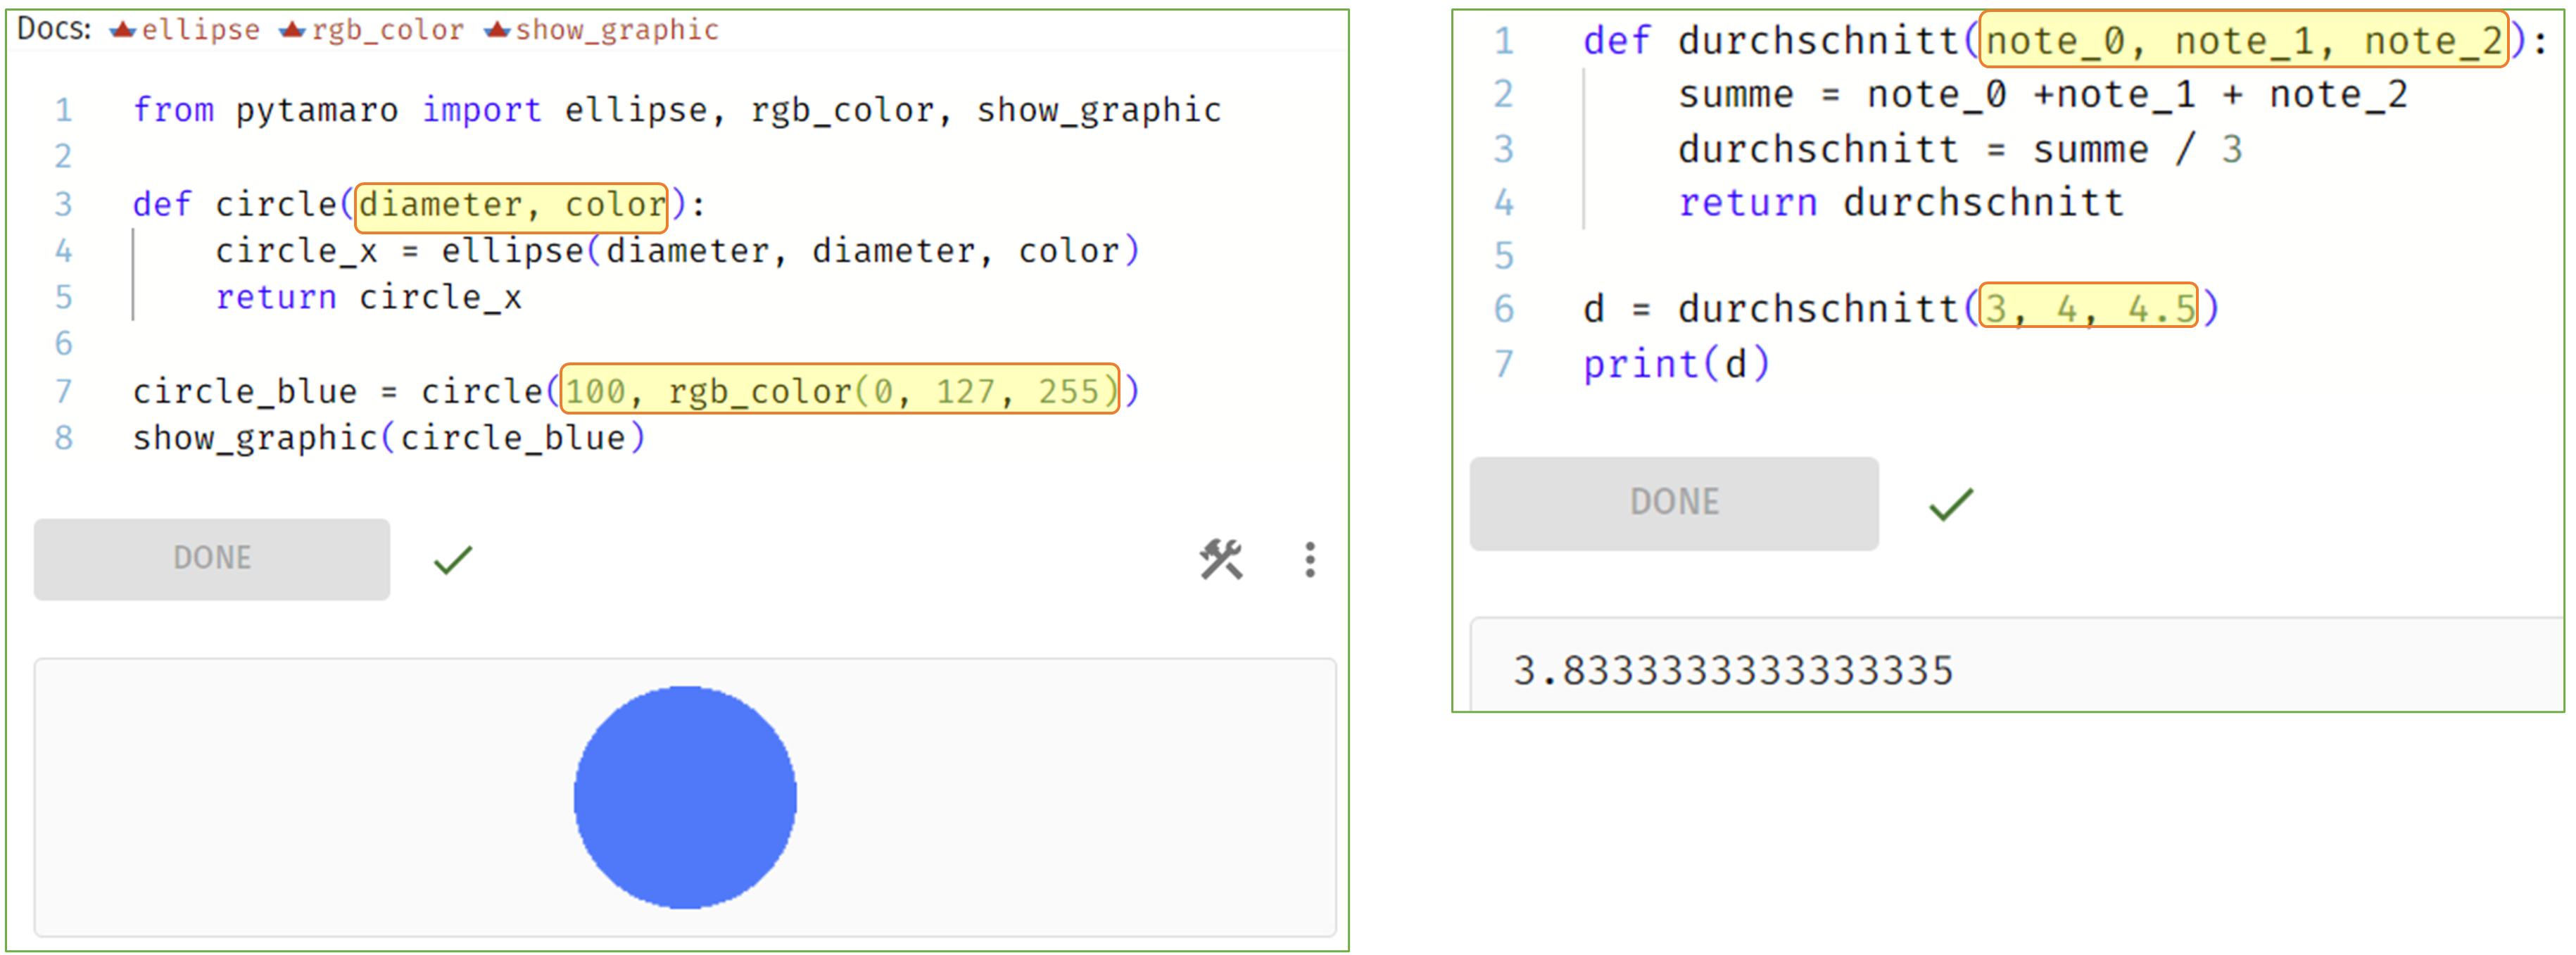Click the highlighted '100, rgb_color(0, 127, 255)' arguments
Screen dimensions: 2576x955
click(839, 389)
